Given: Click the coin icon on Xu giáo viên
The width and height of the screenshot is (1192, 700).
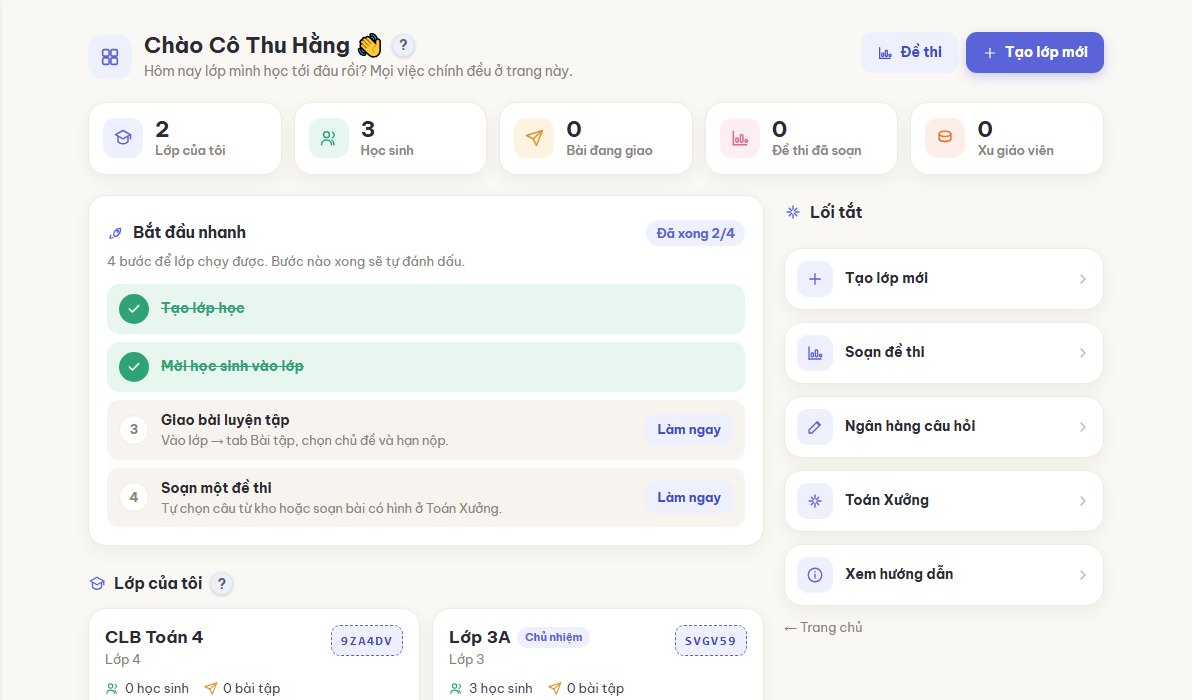Looking at the screenshot, I should click(945, 138).
